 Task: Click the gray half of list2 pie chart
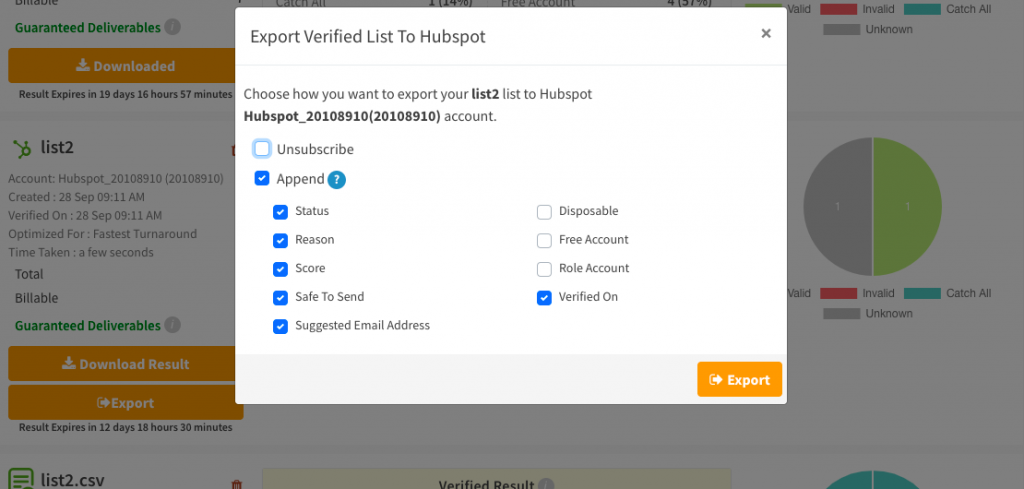click(x=838, y=206)
